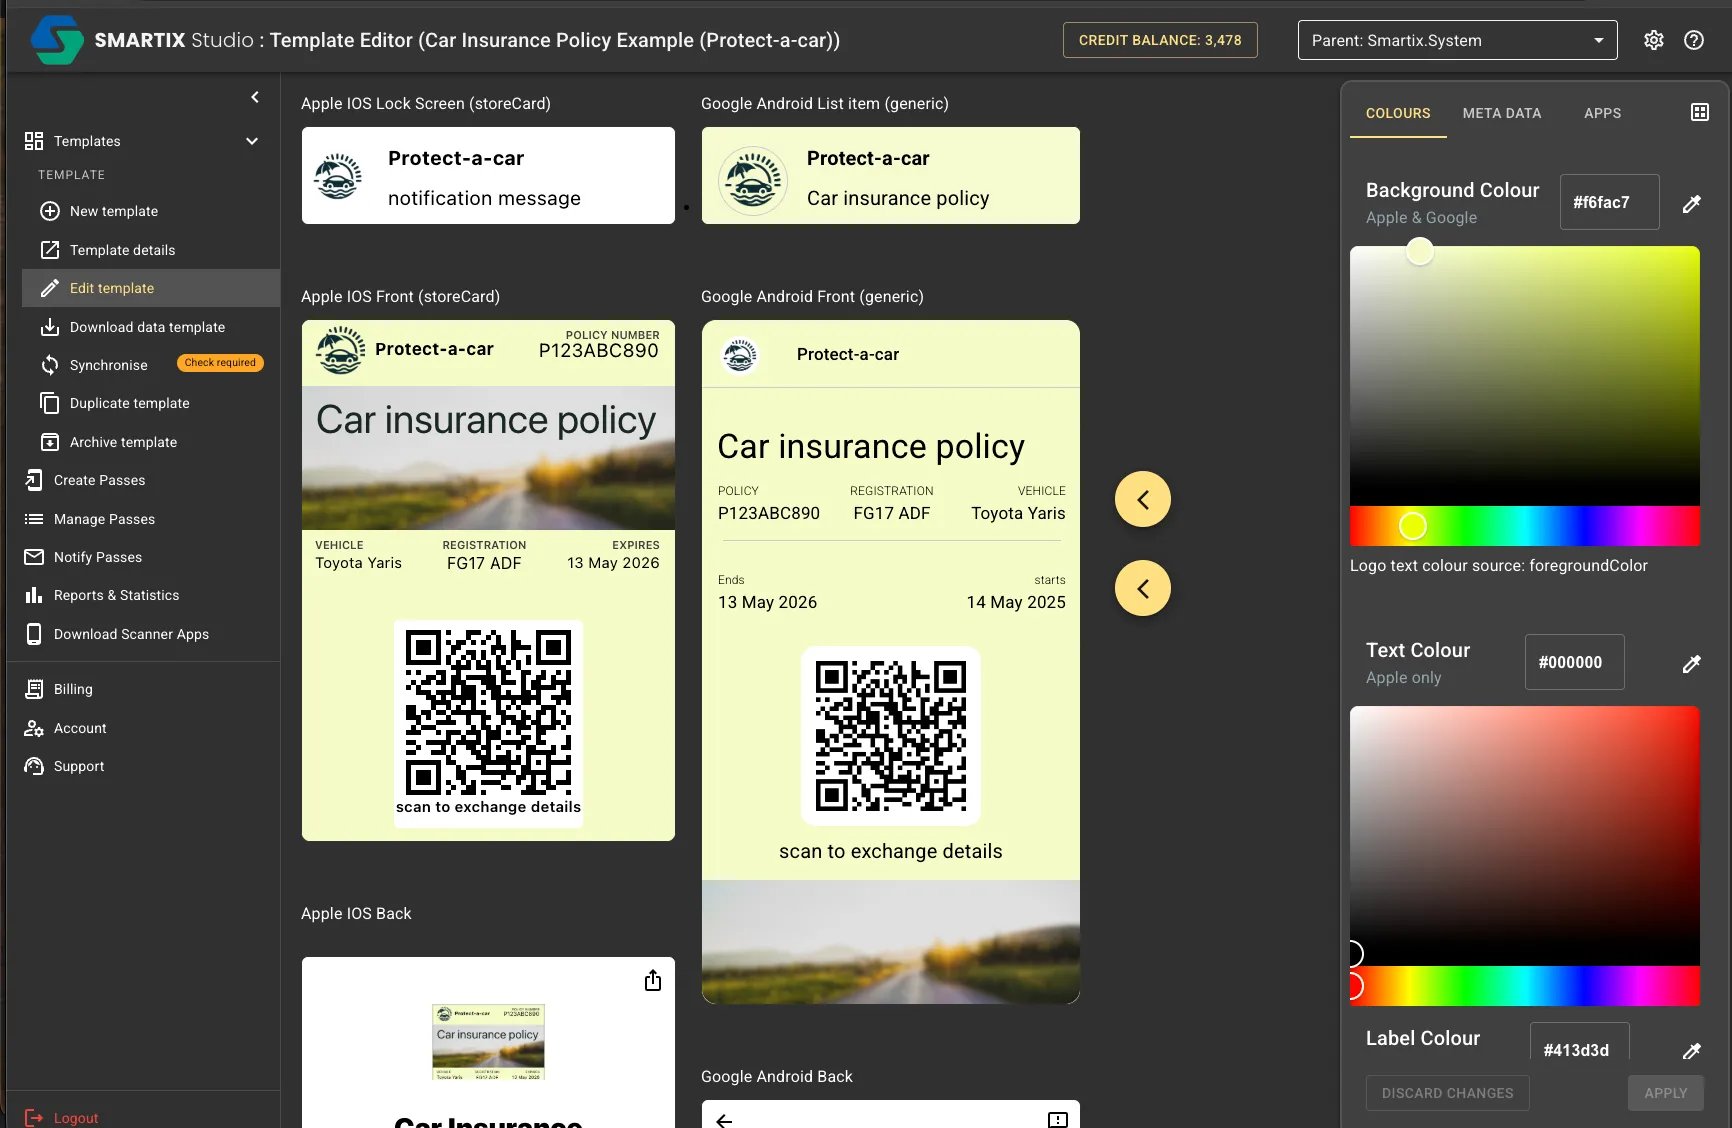The width and height of the screenshot is (1732, 1128).
Task: Open the help question mark icon
Action: (x=1694, y=40)
